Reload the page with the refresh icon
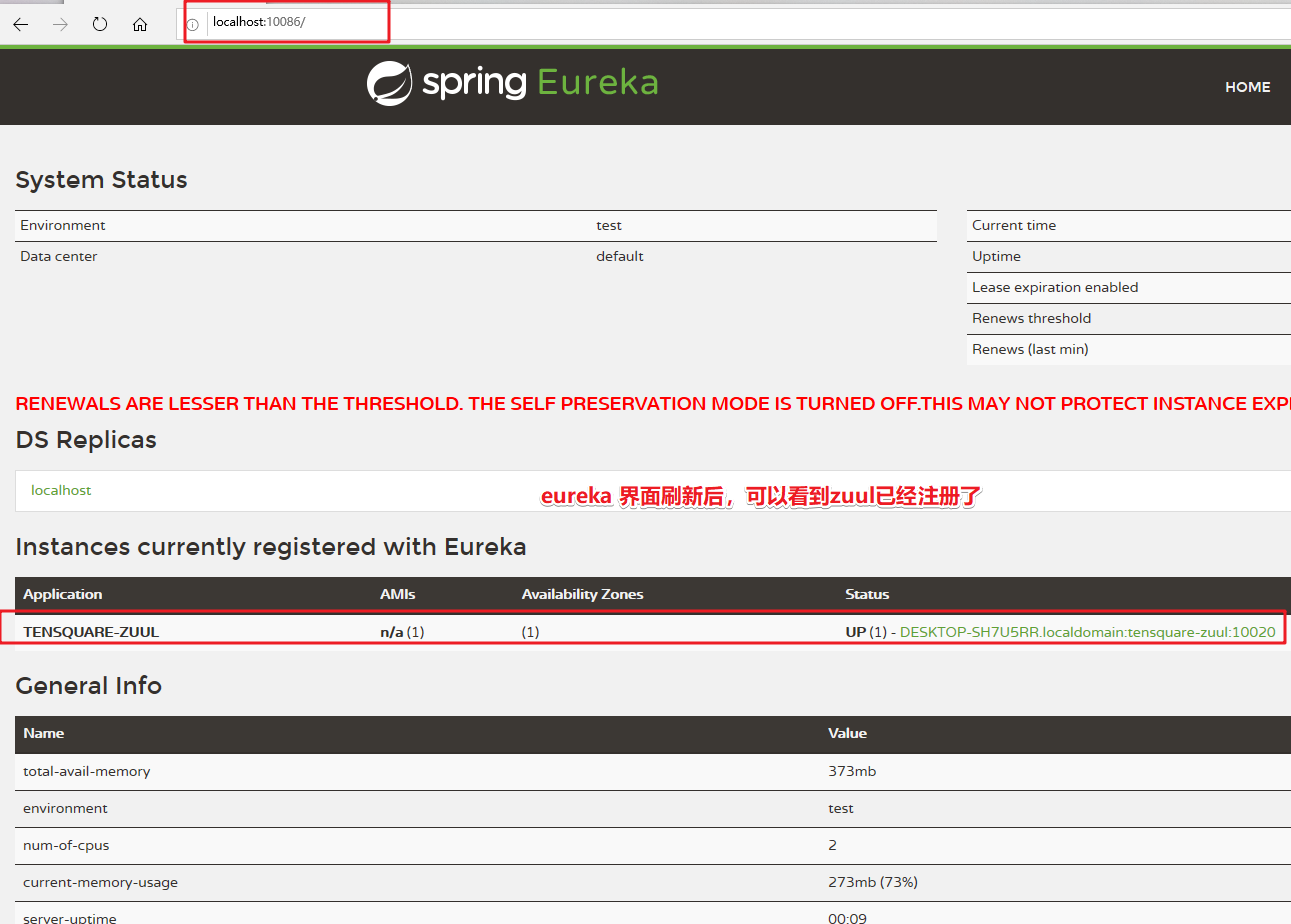This screenshot has width=1291, height=924. pyautogui.click(x=100, y=25)
